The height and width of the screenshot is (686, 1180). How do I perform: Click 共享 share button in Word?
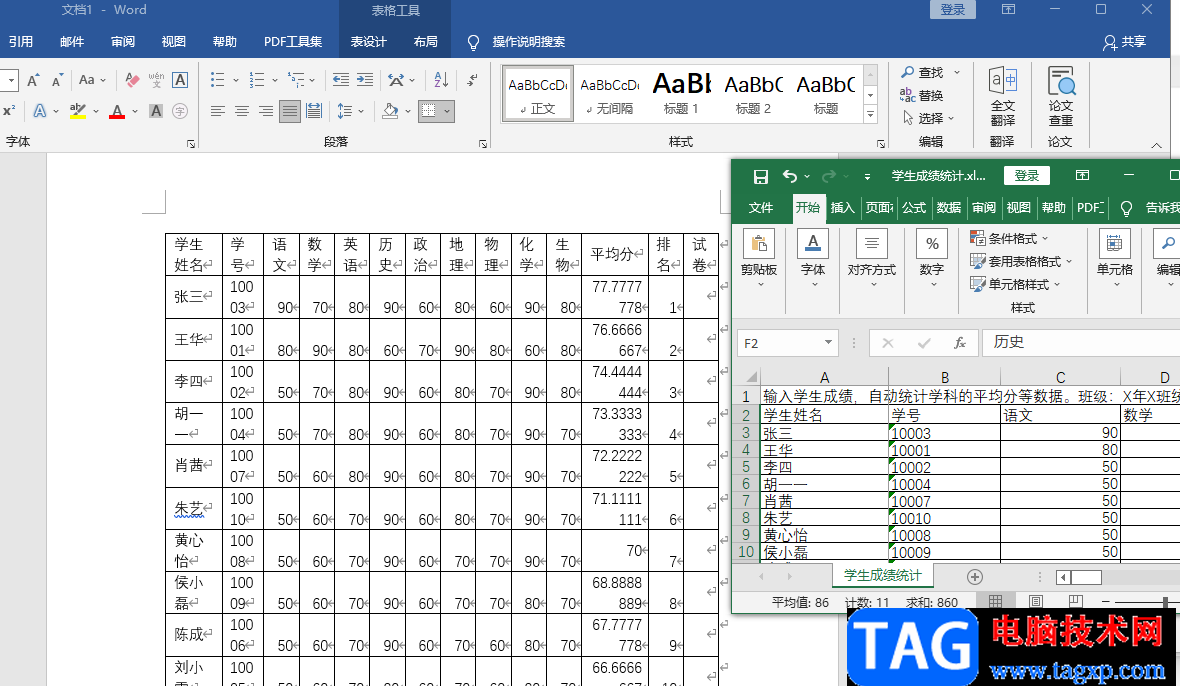coord(1124,42)
